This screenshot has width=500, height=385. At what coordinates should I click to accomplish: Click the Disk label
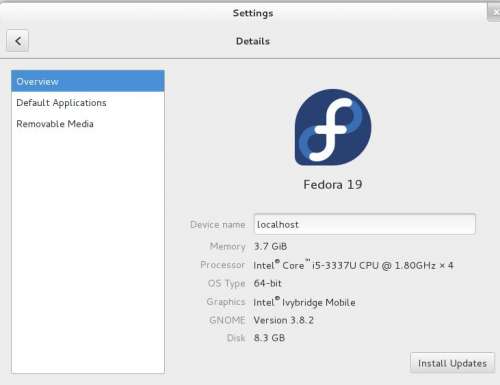coord(236,338)
